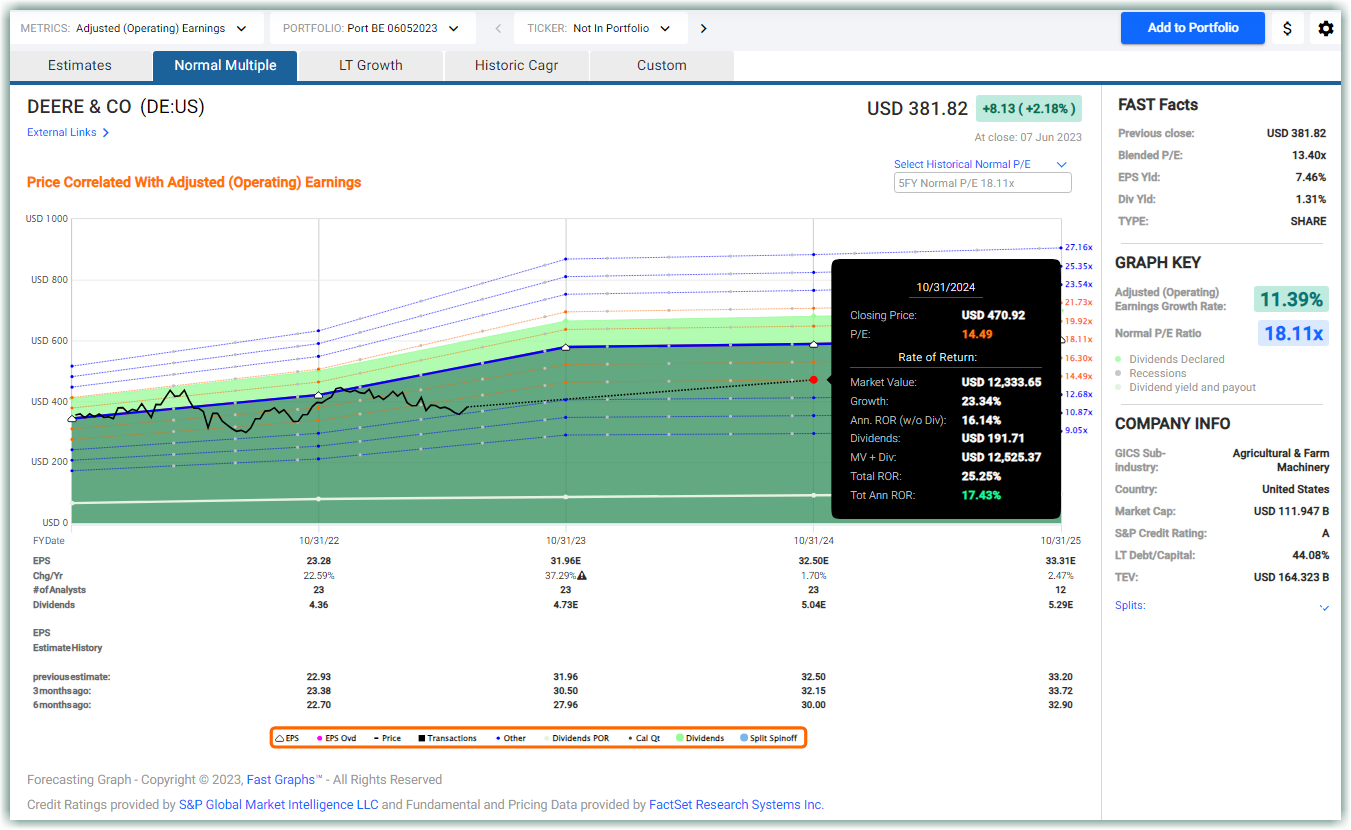The height and width of the screenshot is (830, 1351).
Task: Click the 18.11x P/E line label on chart
Action: 1079,340
